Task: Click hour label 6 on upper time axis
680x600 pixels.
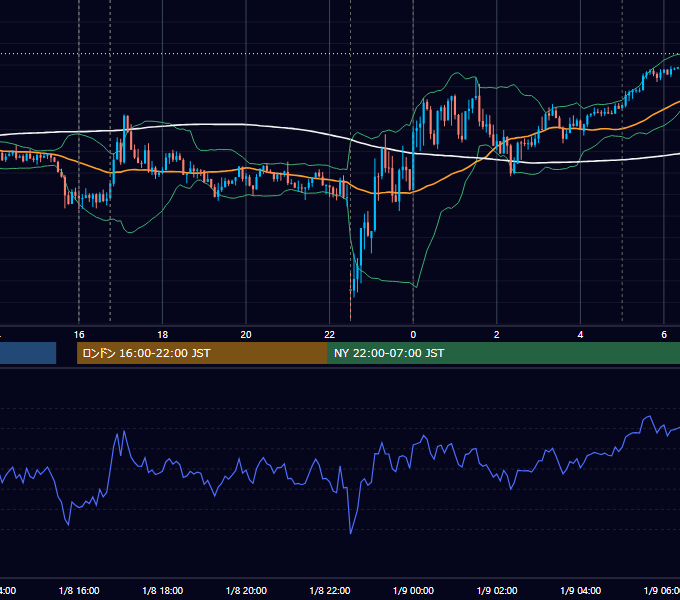Action: [664, 335]
